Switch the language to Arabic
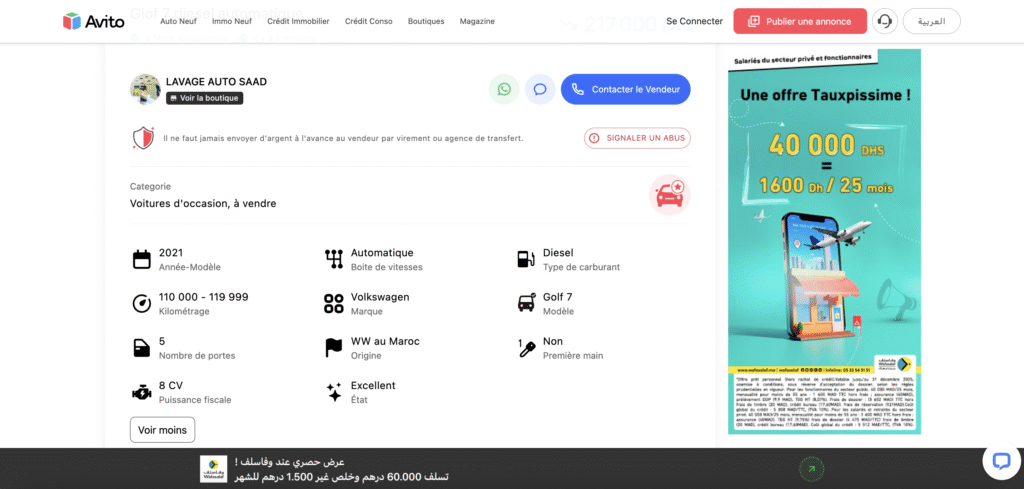This screenshot has height=489, width=1024. pyautogui.click(x=931, y=22)
